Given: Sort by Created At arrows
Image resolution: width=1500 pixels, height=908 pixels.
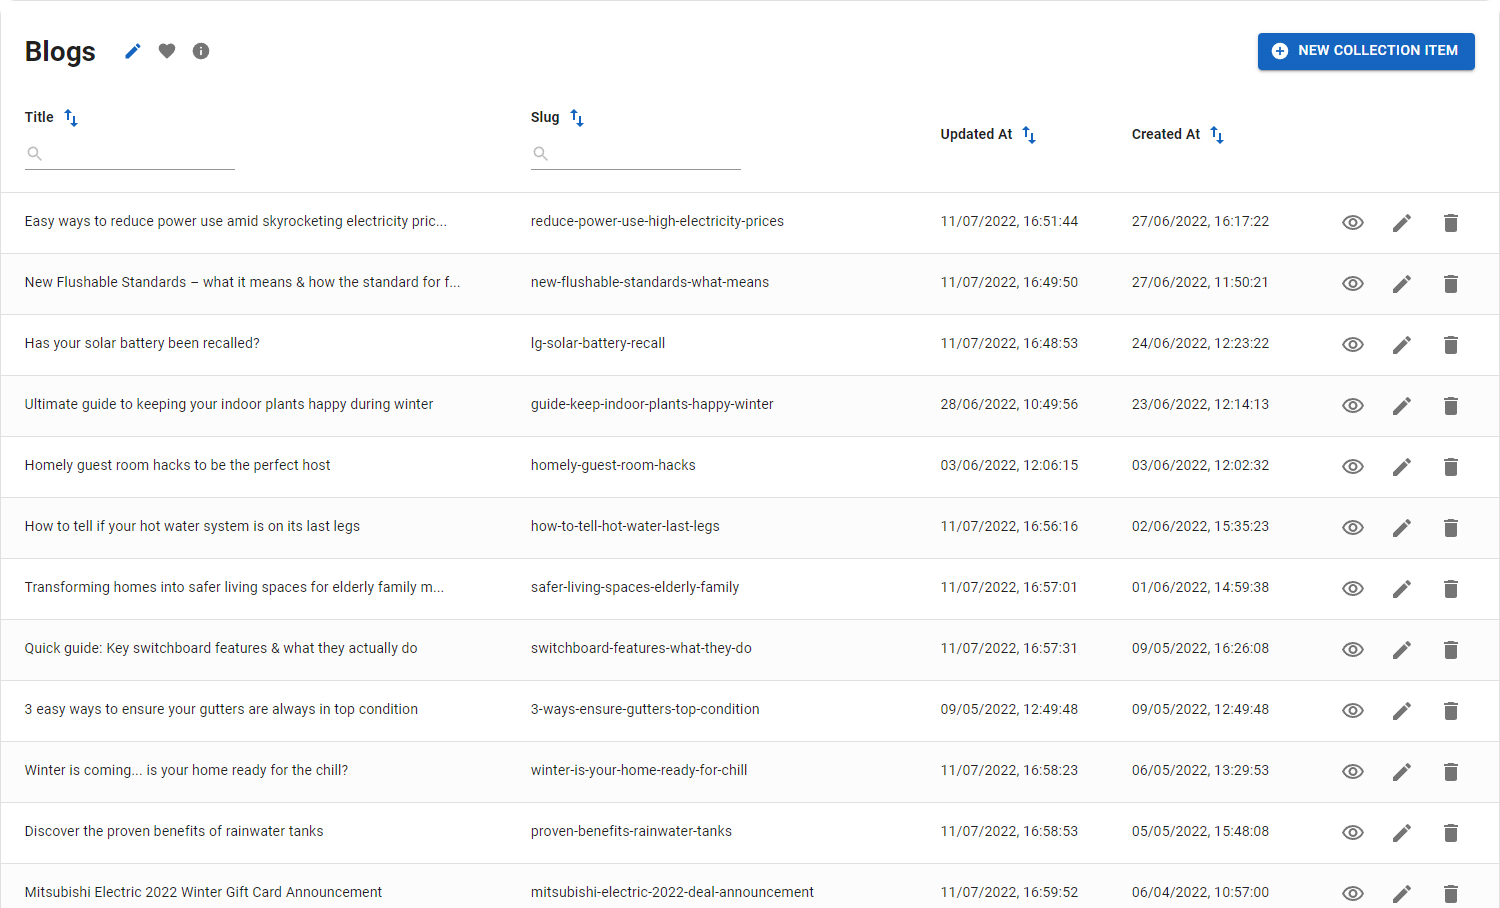Looking at the screenshot, I should tap(1217, 134).
